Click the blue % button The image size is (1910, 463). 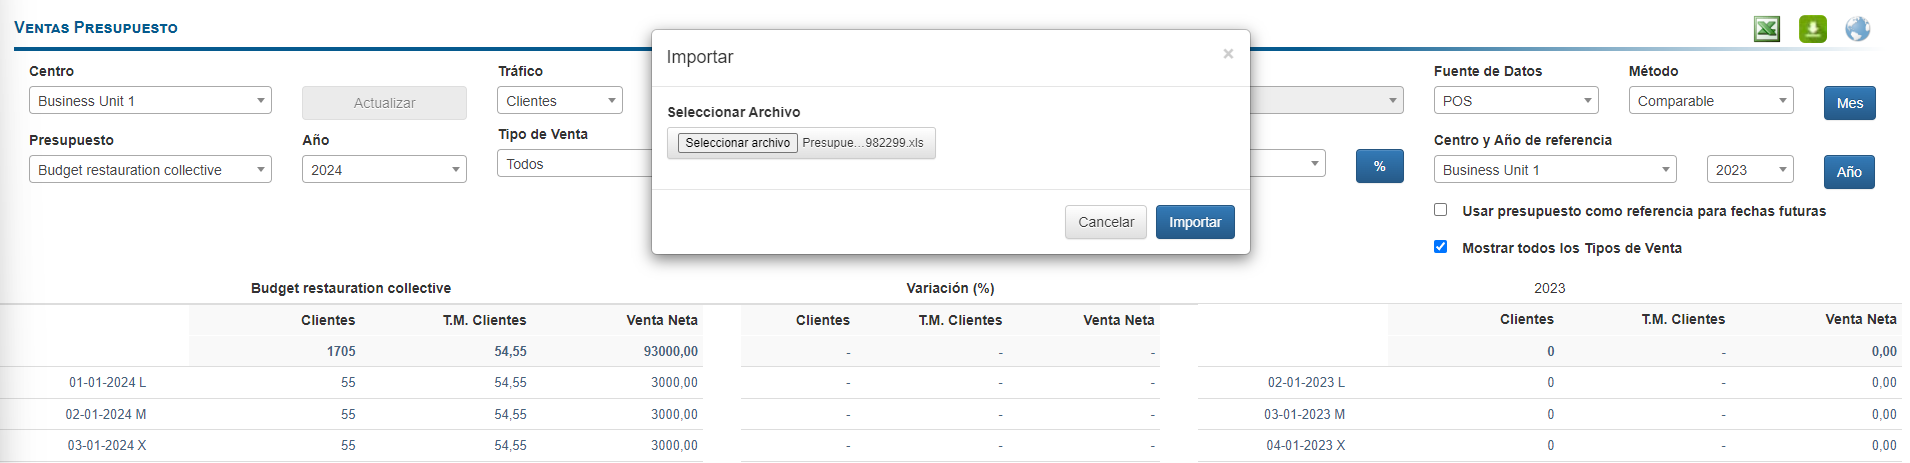[x=1380, y=166]
